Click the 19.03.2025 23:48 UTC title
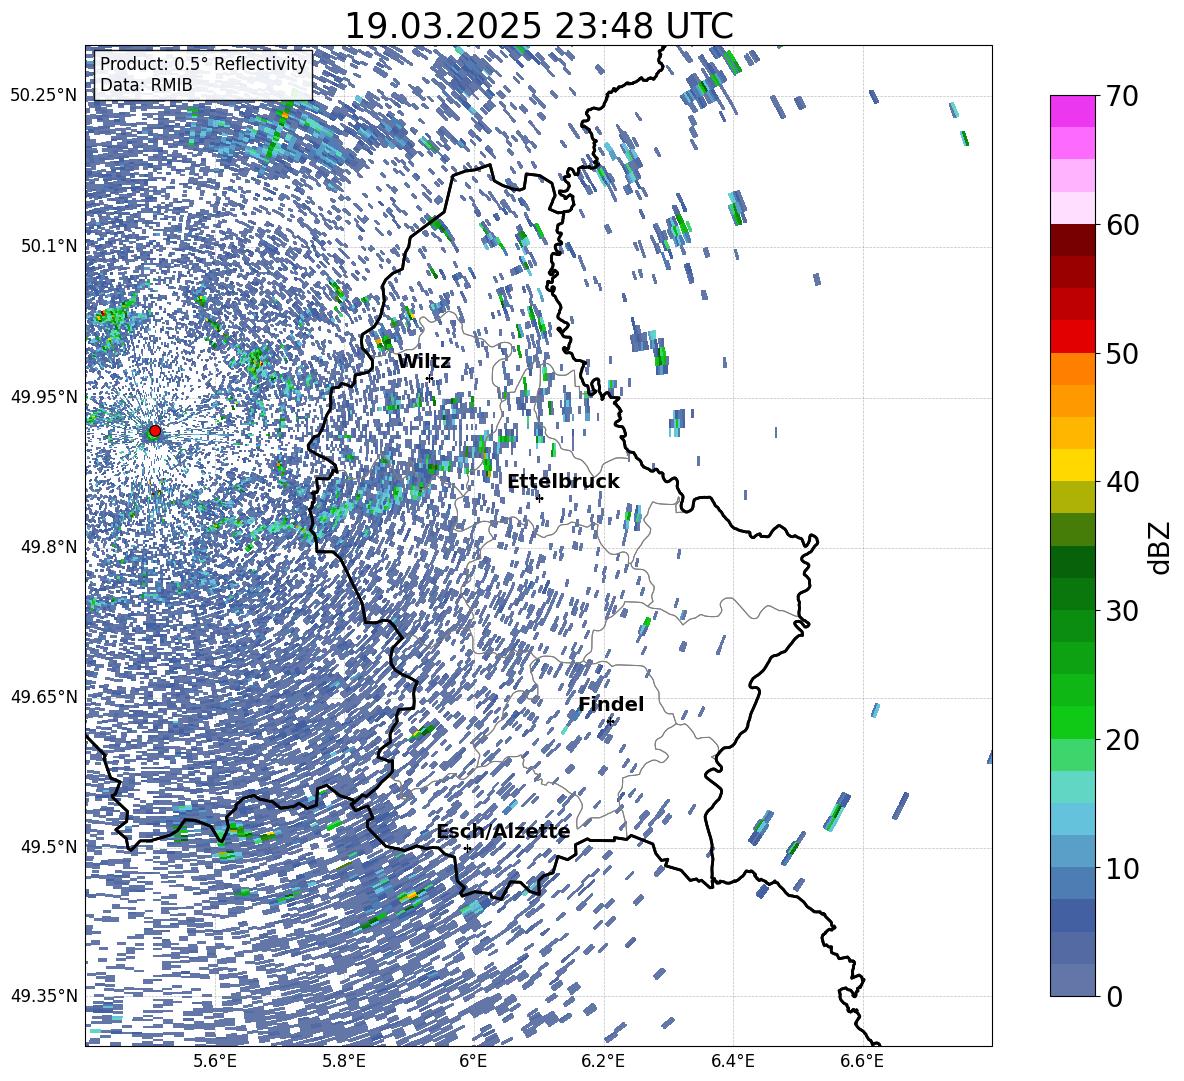This screenshot has width=1184, height=1081. pos(539,26)
